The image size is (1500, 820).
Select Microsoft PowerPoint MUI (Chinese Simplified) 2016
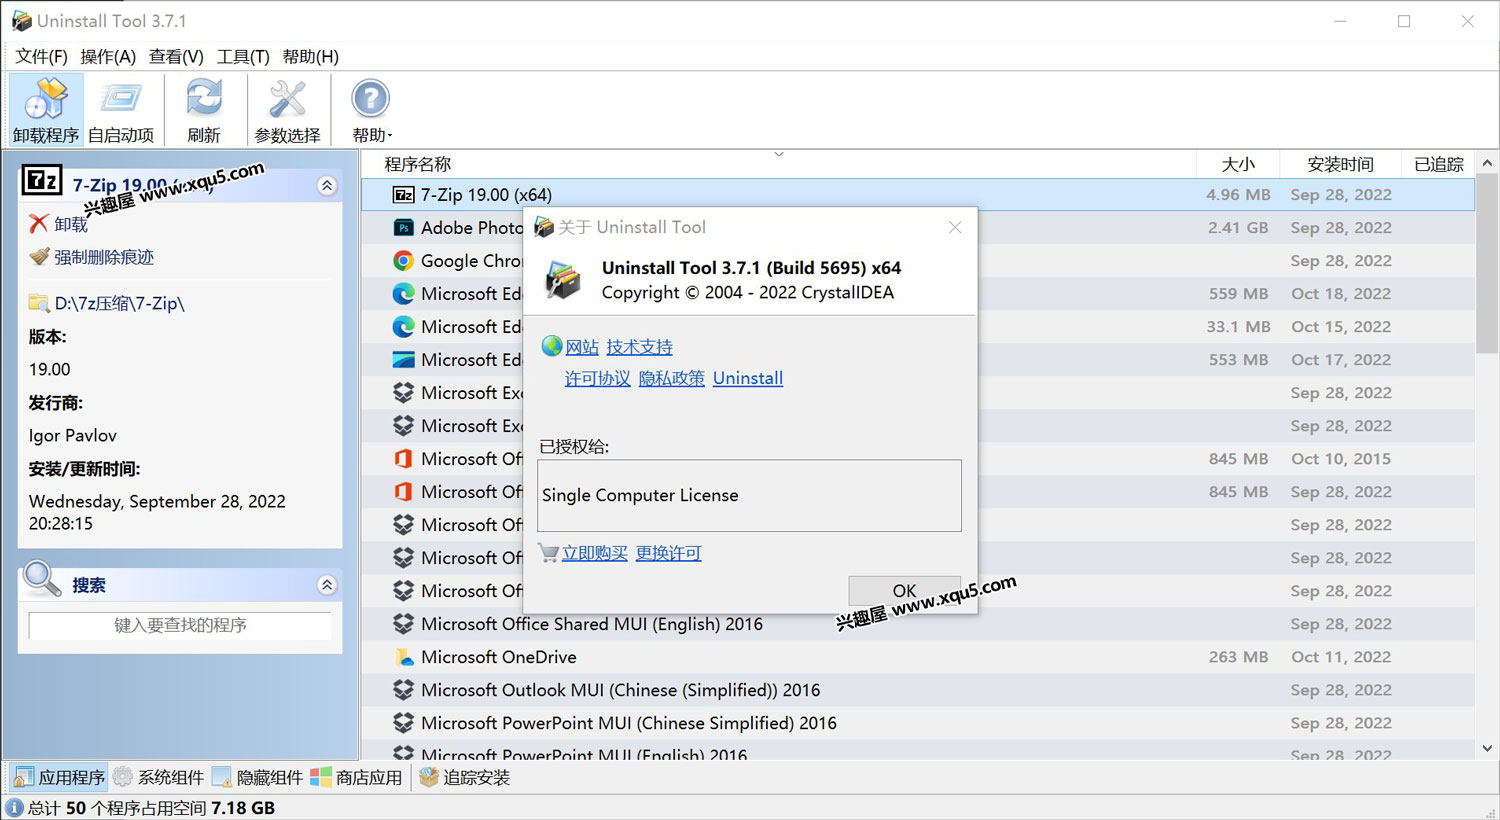tap(918, 723)
